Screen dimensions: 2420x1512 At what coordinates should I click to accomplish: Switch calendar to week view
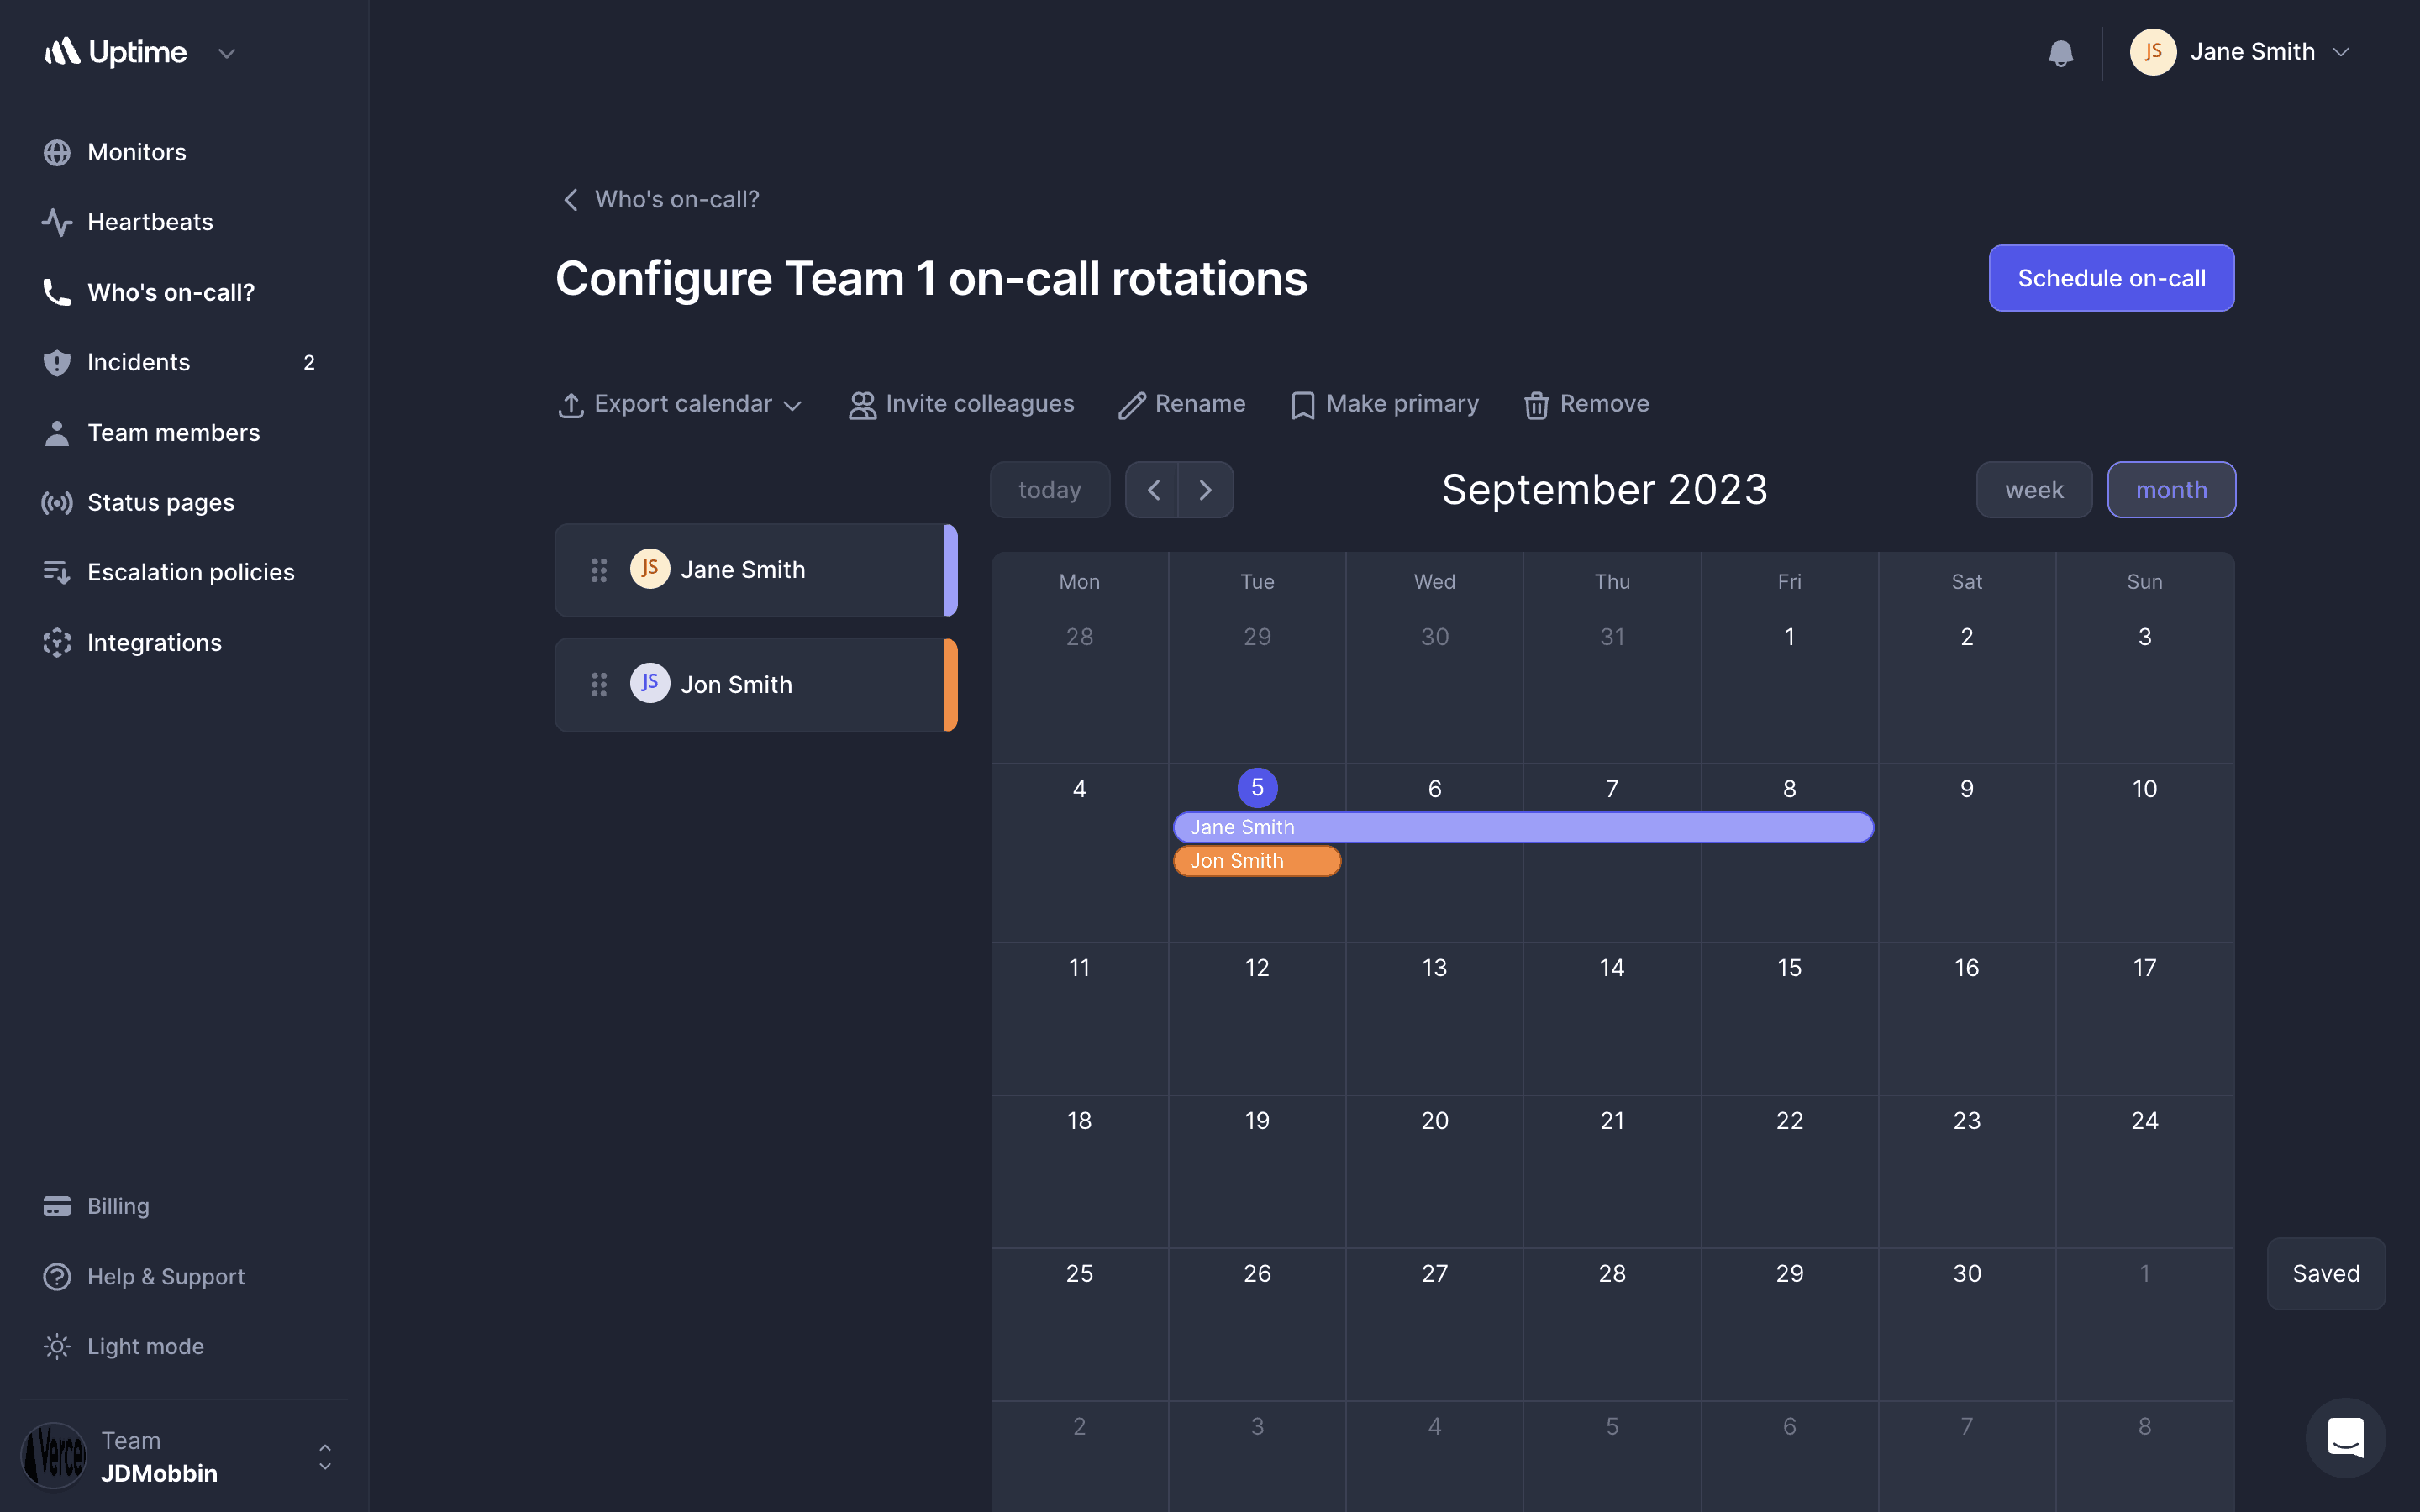[x=2033, y=490]
